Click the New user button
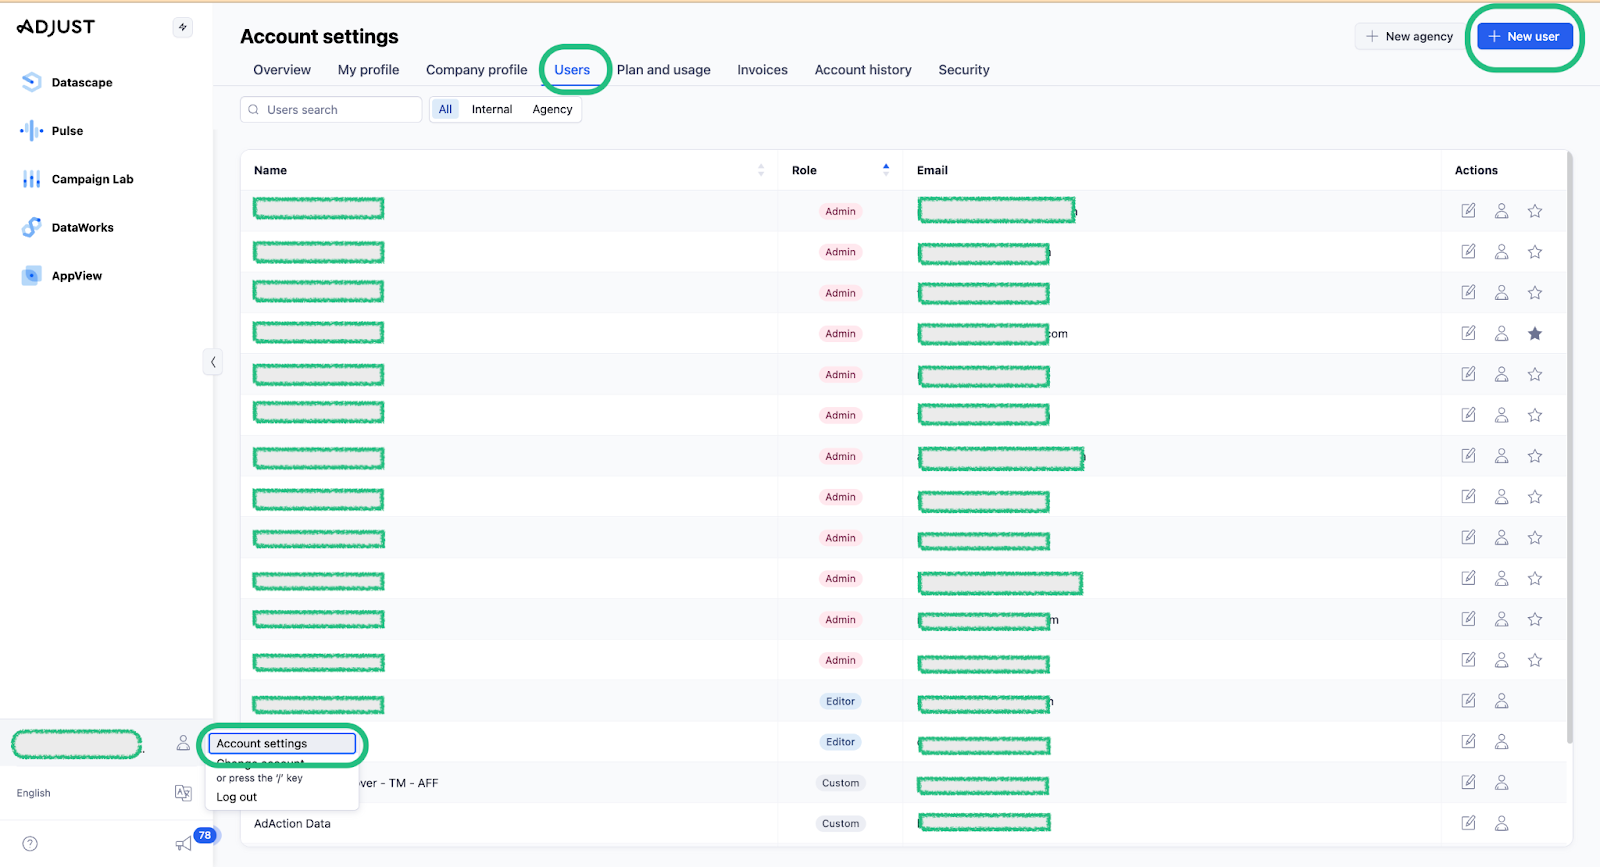This screenshot has height=867, width=1600. point(1525,37)
